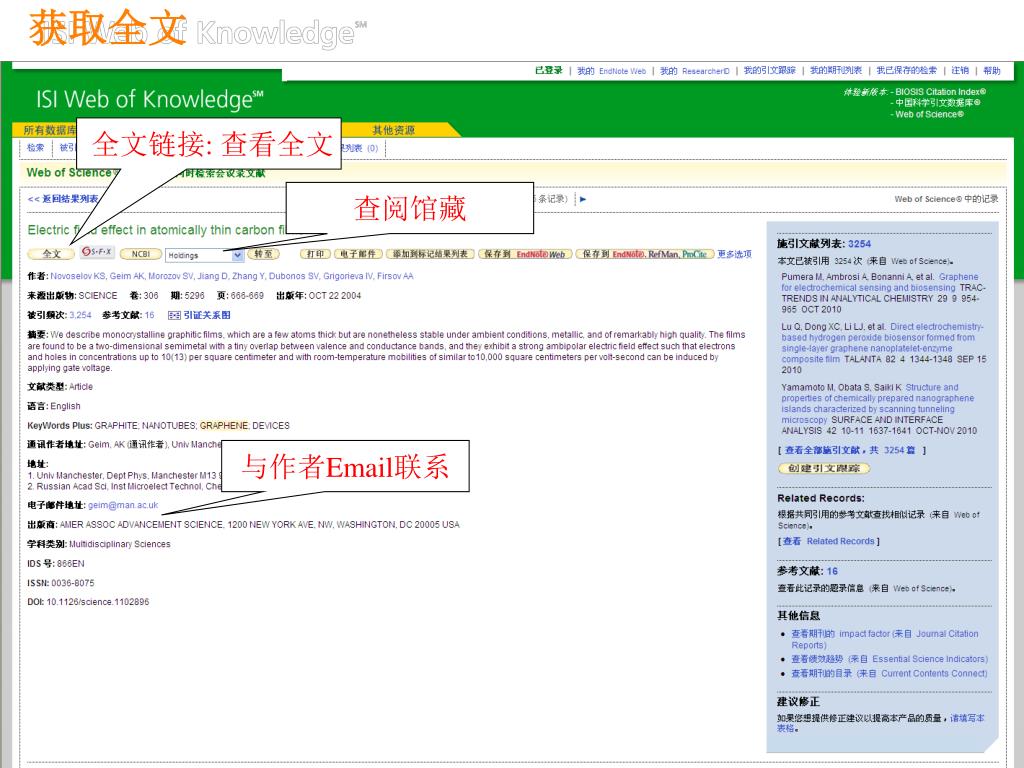Click next record arrow icon

pyautogui.click(x=583, y=199)
